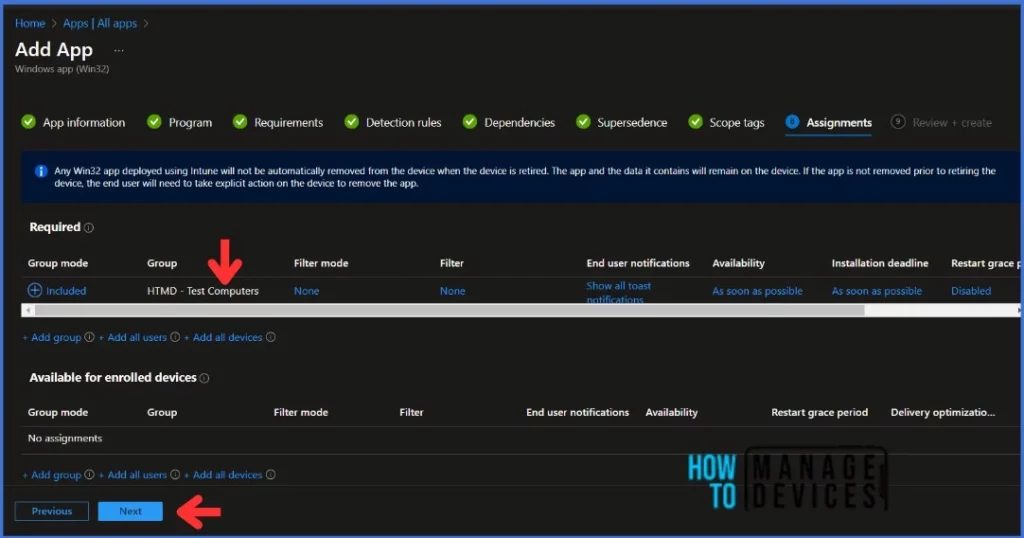Click info icon next to Required Add all users
Viewport: 1024px width, 538px height.
(x=175, y=338)
